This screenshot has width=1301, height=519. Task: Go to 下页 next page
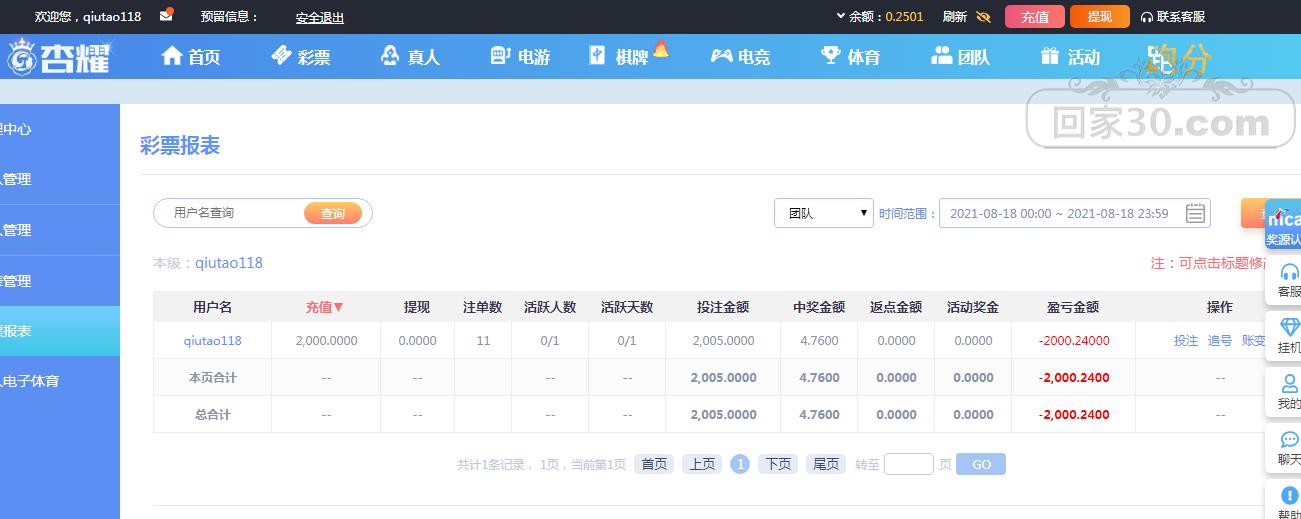pos(778,464)
